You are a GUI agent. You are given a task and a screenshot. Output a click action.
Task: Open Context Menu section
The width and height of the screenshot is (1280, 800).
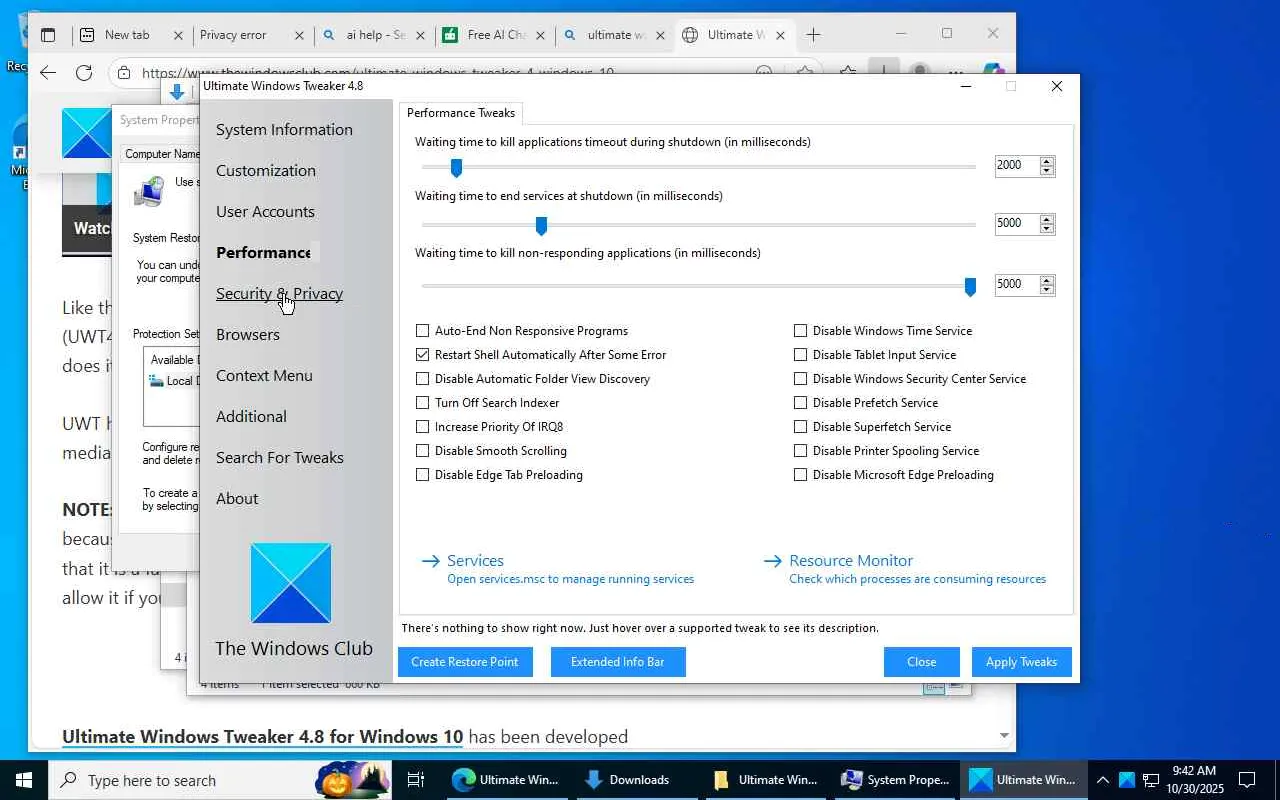[x=264, y=376]
